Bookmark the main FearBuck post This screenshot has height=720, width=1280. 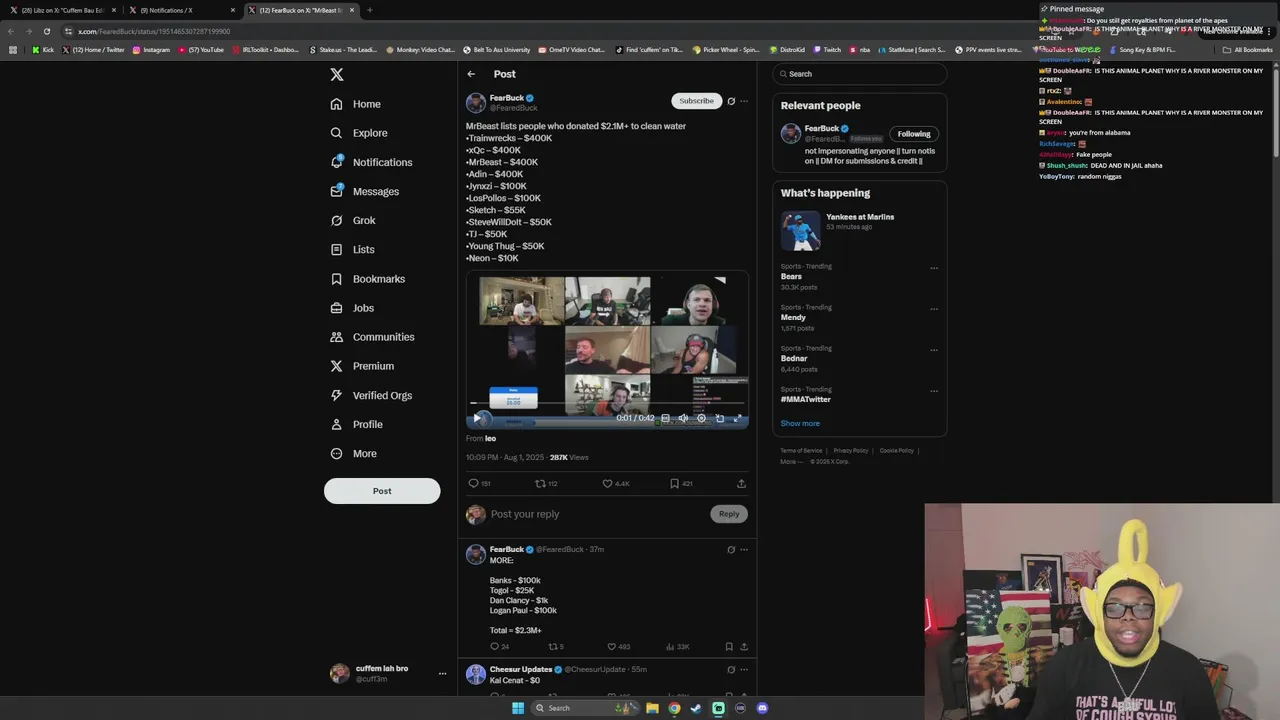[x=674, y=484]
